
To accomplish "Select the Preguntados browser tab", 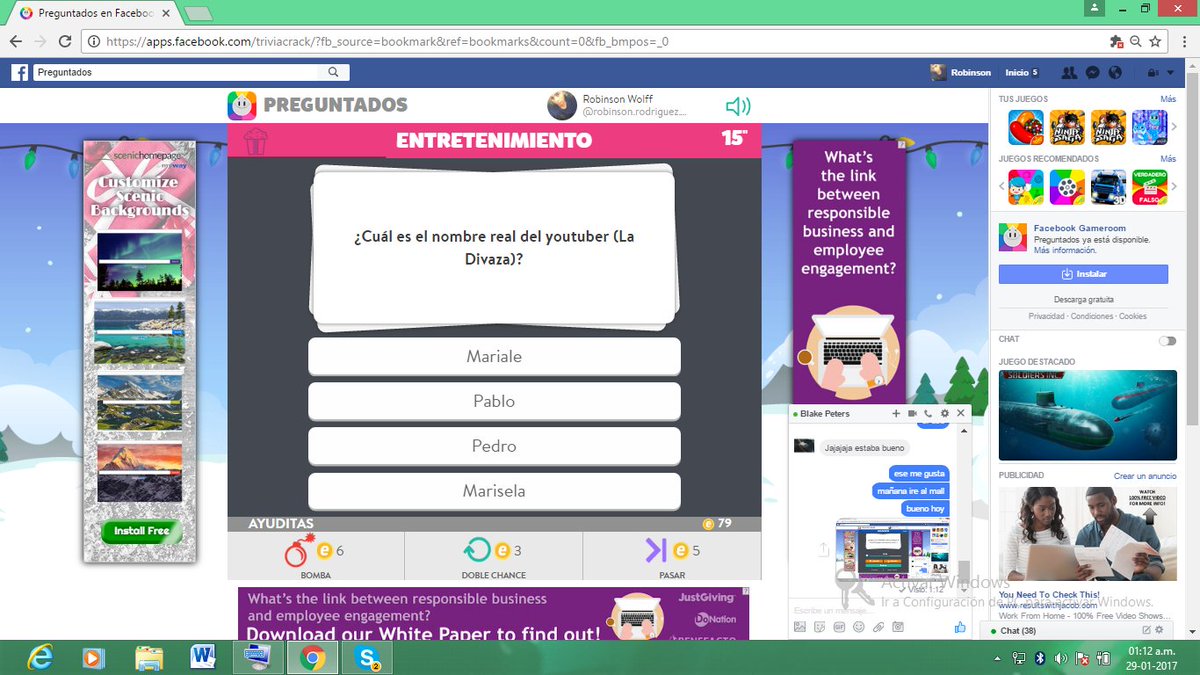I will tap(95, 14).
